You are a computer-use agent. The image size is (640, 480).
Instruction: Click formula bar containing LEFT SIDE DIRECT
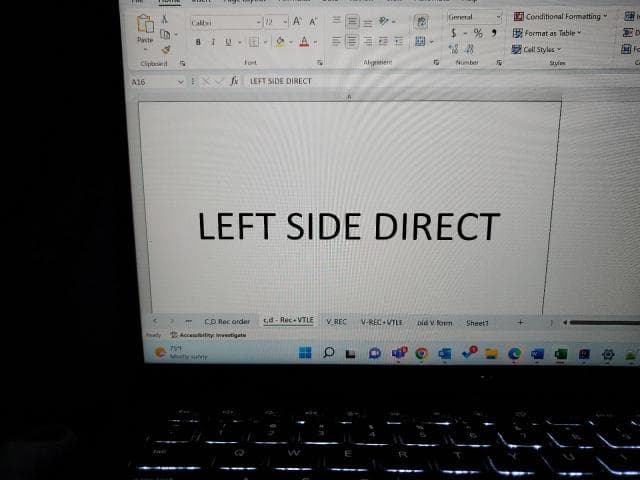pyautogui.click(x=441, y=81)
